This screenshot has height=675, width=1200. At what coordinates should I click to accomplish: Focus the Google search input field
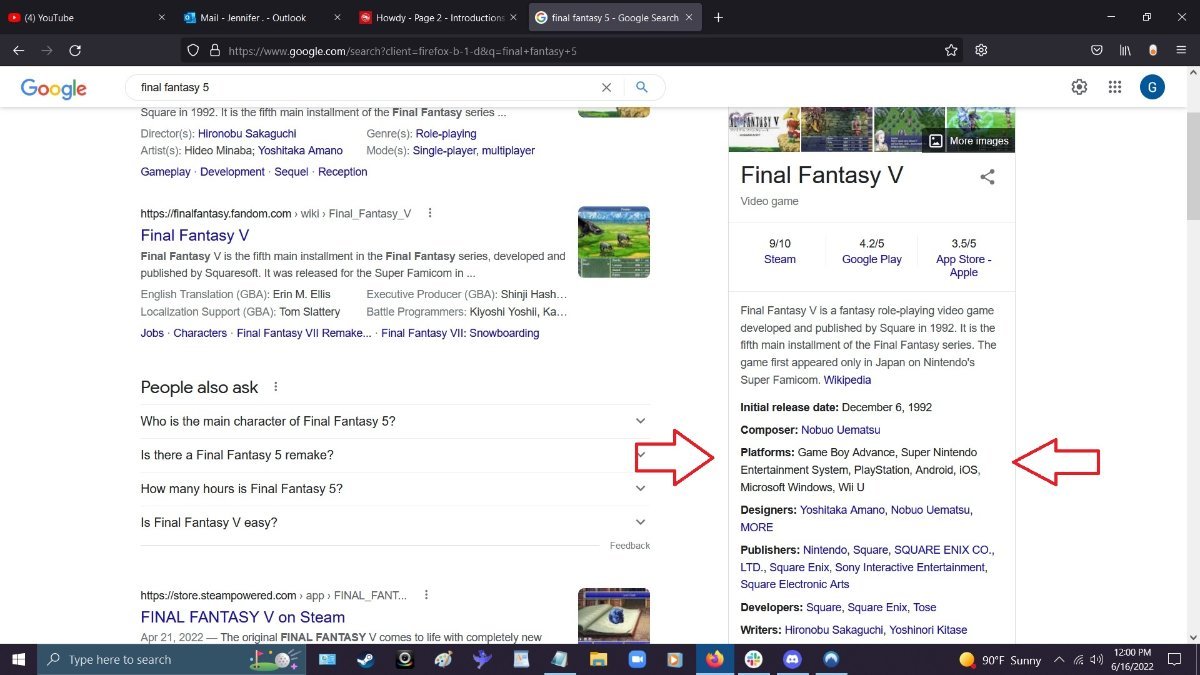(365, 87)
